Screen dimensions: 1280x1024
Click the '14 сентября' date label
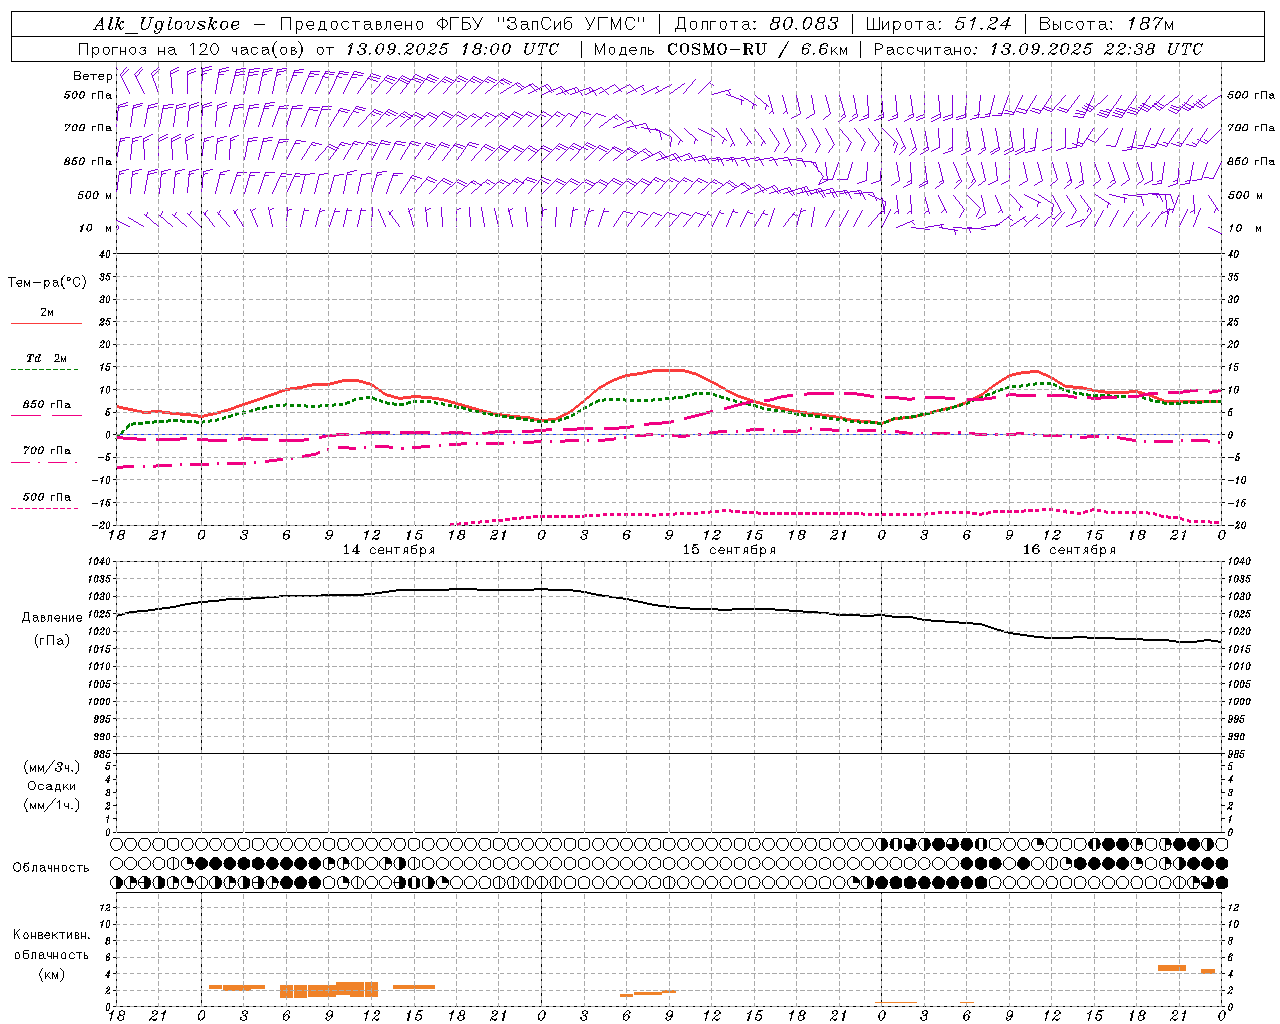[x=389, y=550]
